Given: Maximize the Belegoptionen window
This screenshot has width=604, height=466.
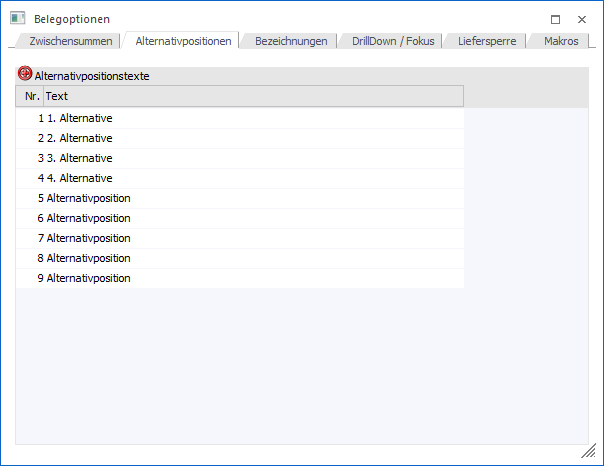Looking at the screenshot, I should pos(555,19).
